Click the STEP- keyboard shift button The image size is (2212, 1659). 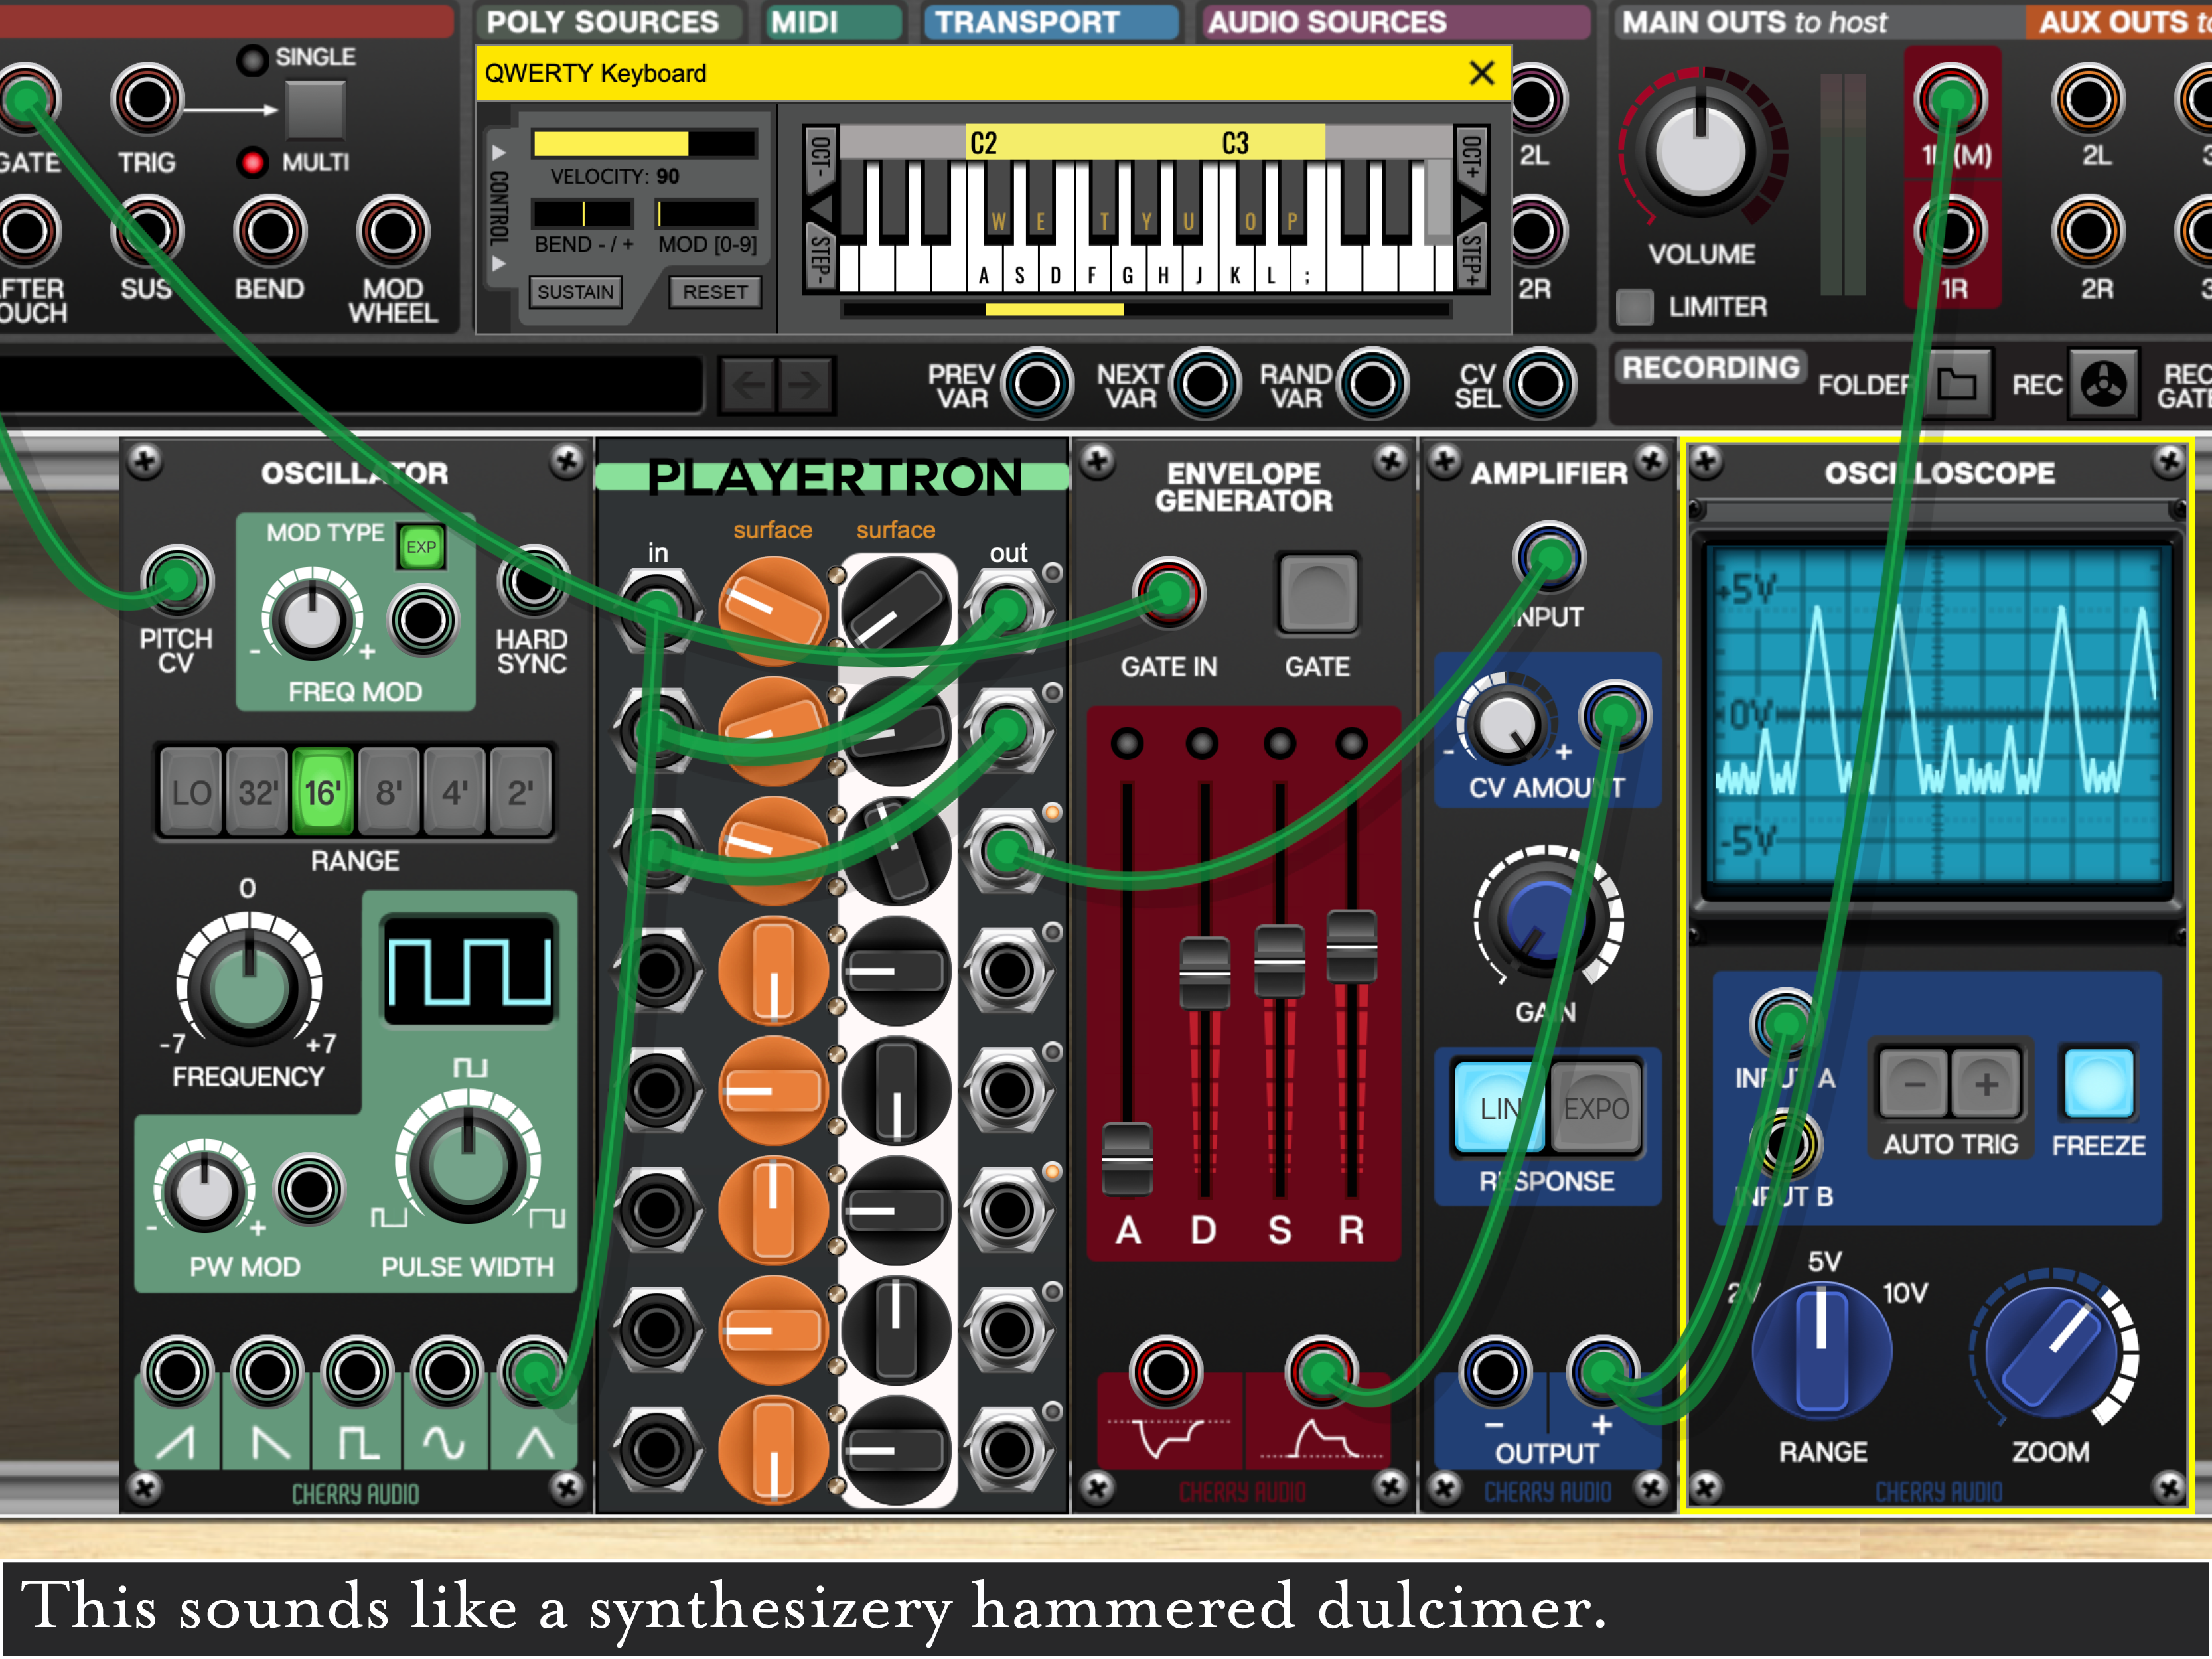pos(820,259)
